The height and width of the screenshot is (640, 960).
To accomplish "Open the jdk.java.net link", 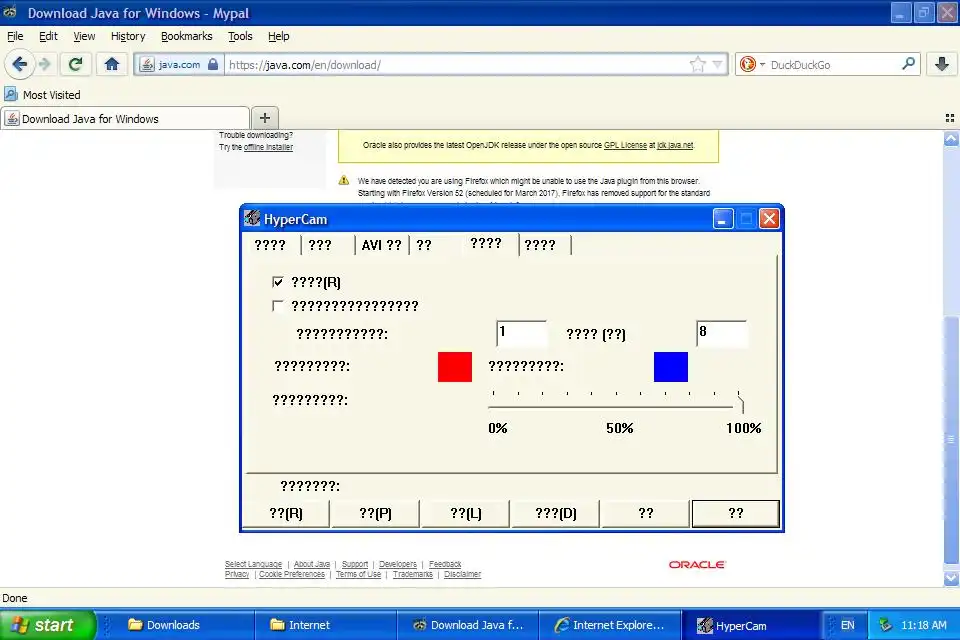I will [x=675, y=145].
